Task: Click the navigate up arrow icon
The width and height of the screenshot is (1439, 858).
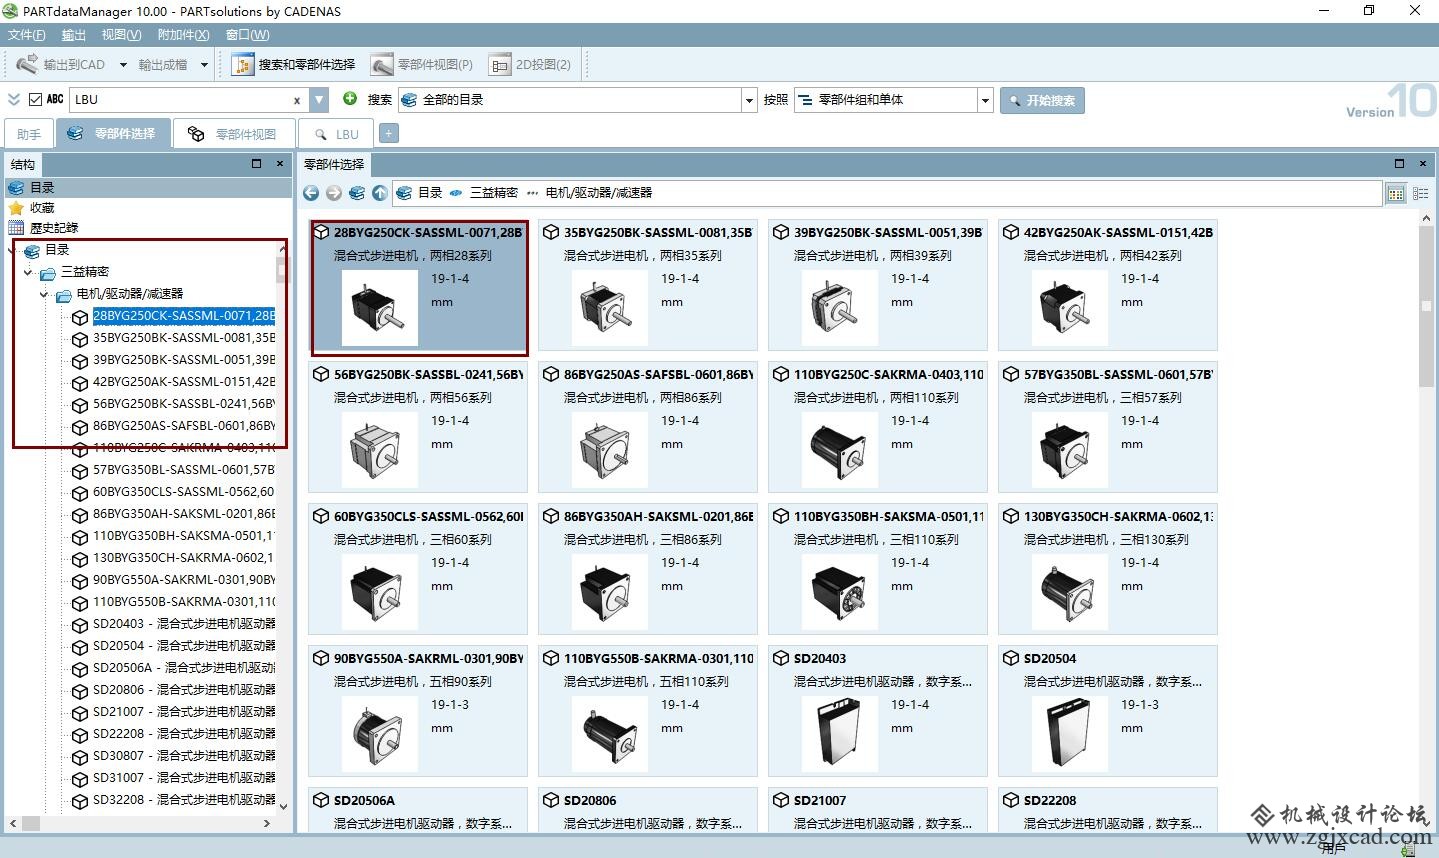Action: tap(380, 193)
